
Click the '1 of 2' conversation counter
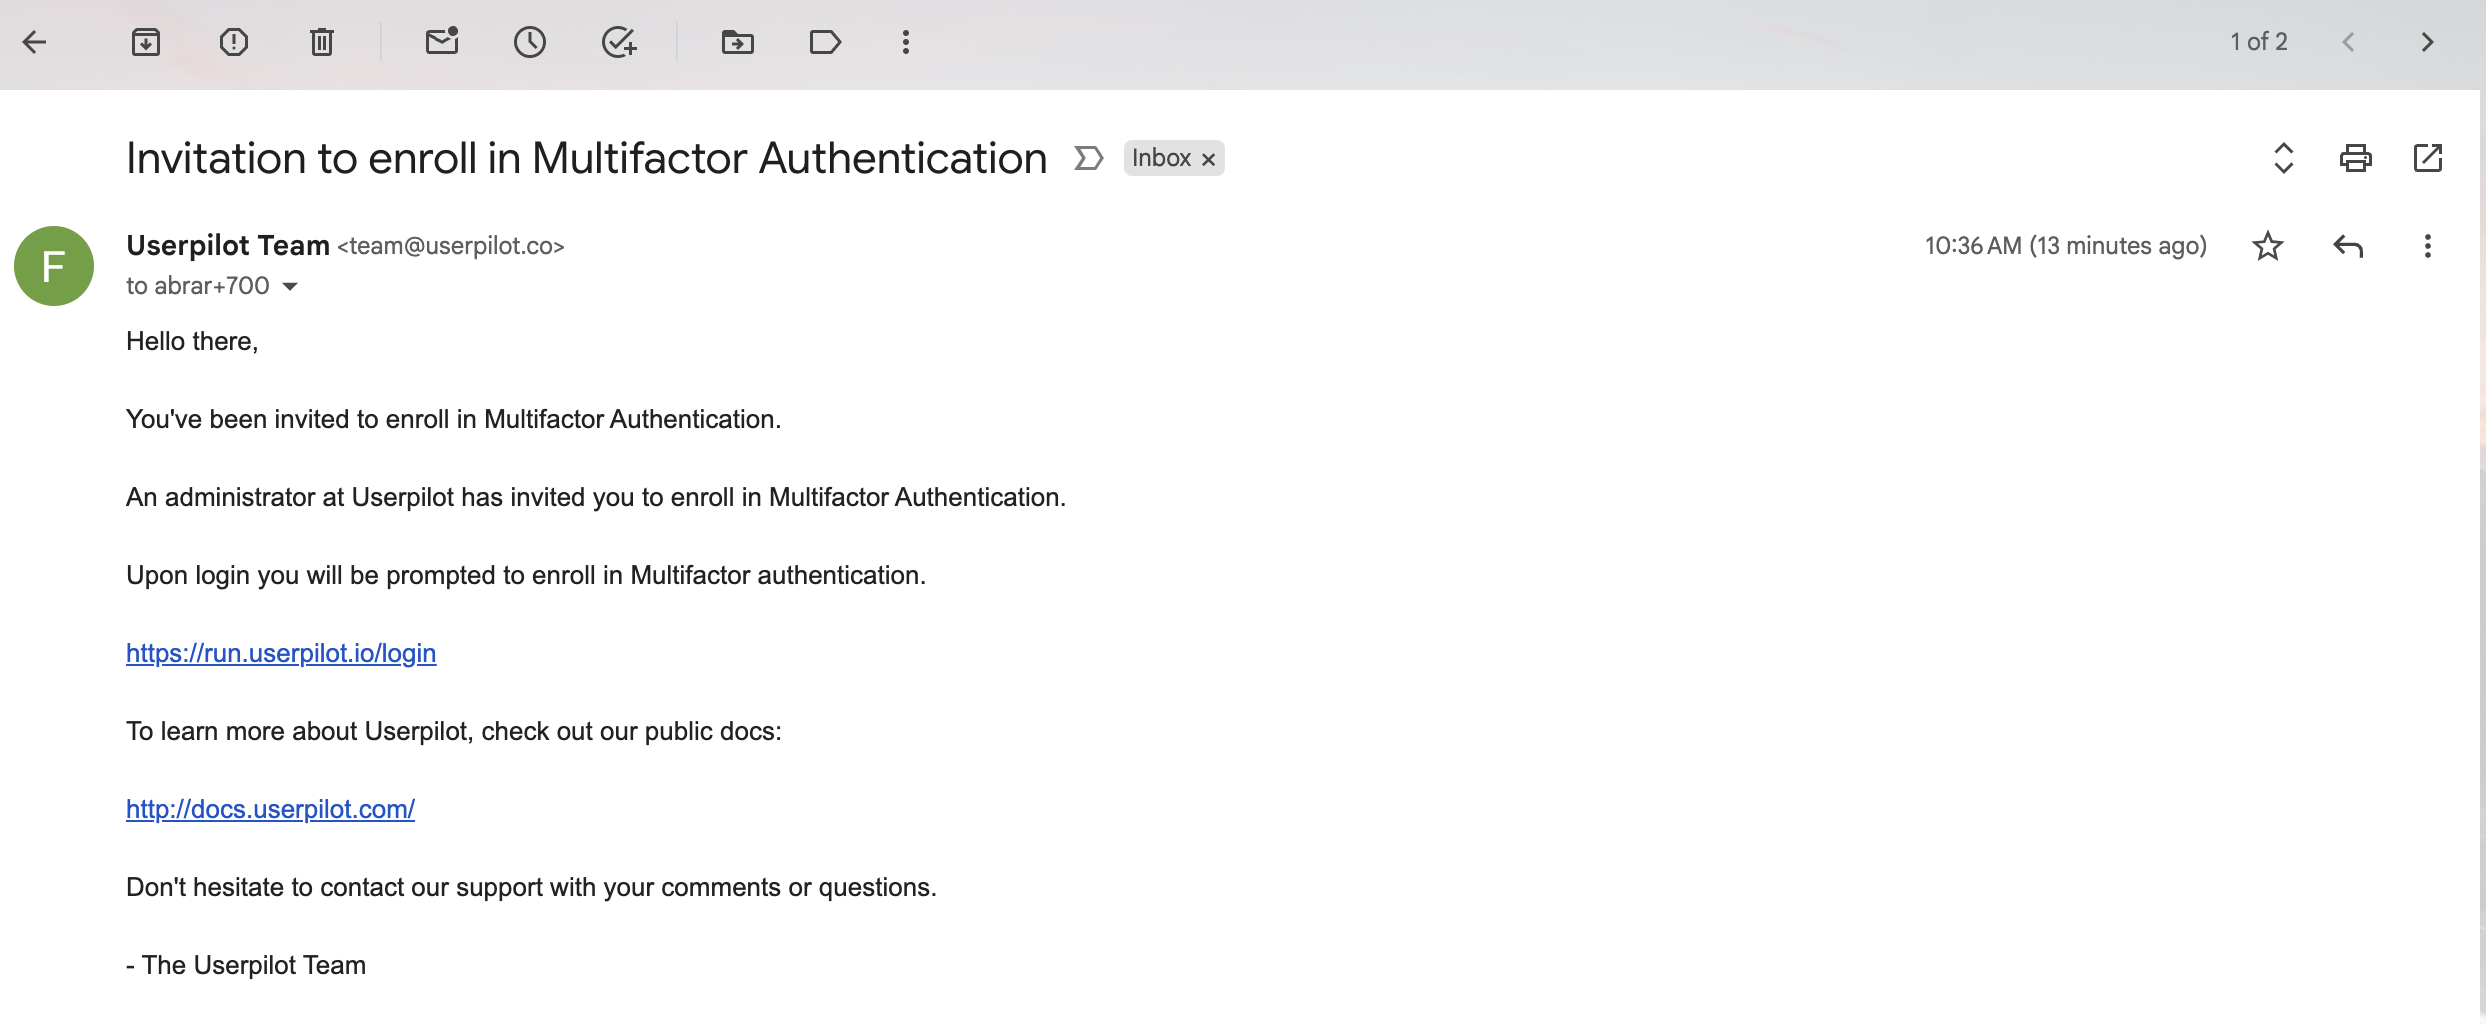click(x=2258, y=42)
